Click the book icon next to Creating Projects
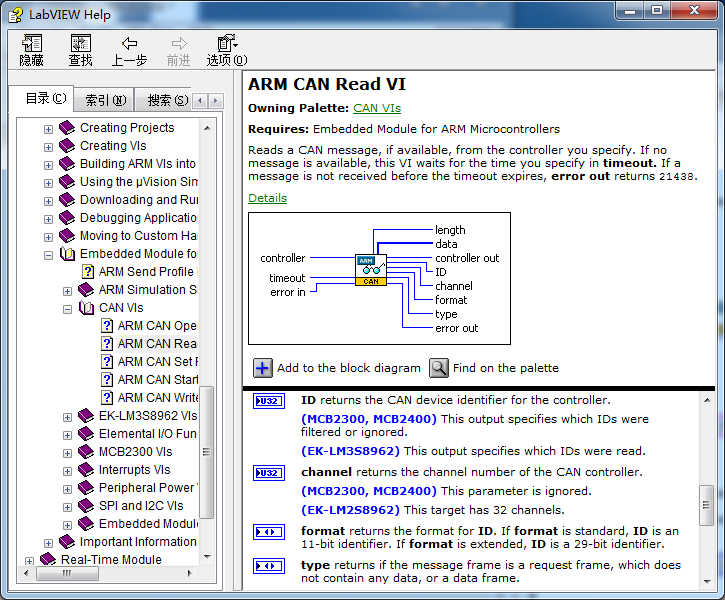 [x=67, y=128]
